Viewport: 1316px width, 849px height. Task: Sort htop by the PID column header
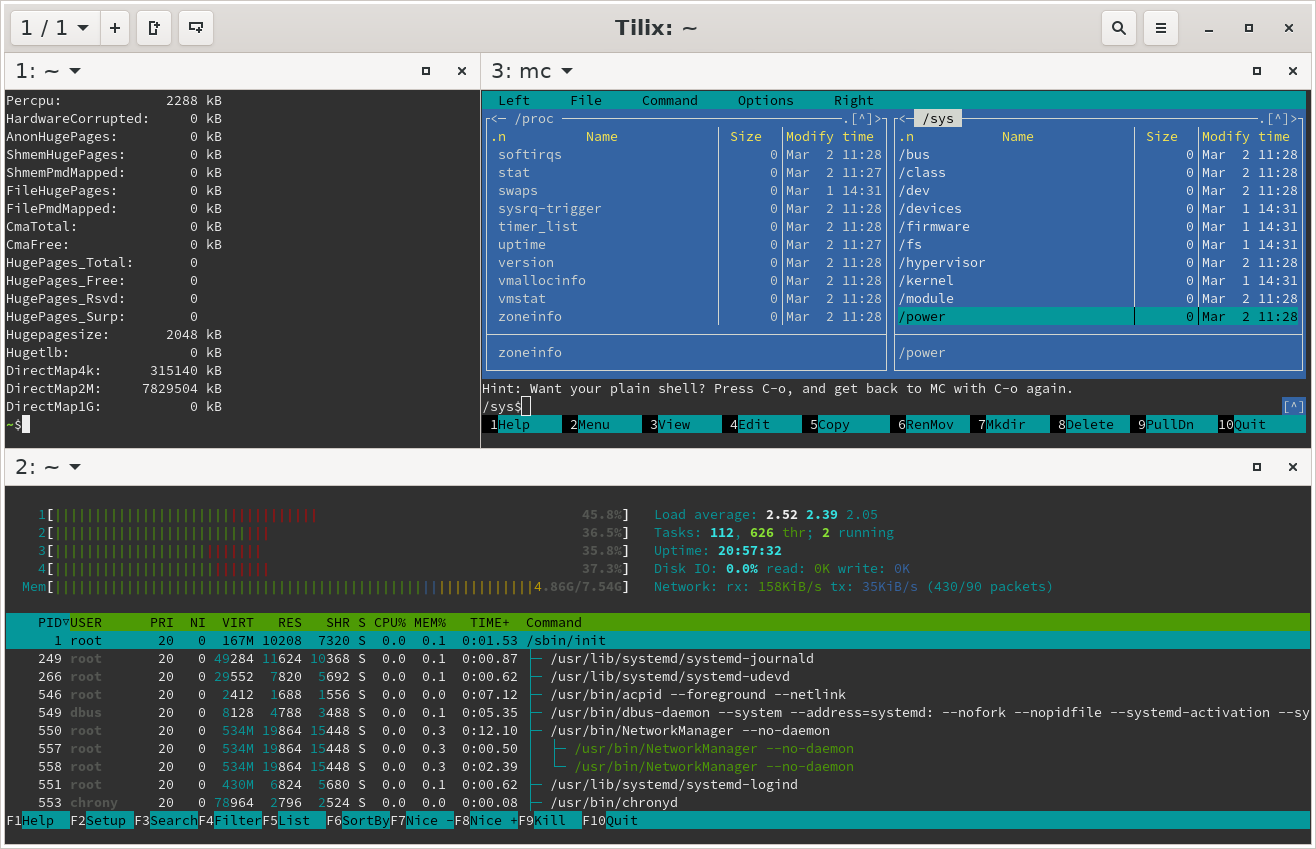(x=50, y=623)
